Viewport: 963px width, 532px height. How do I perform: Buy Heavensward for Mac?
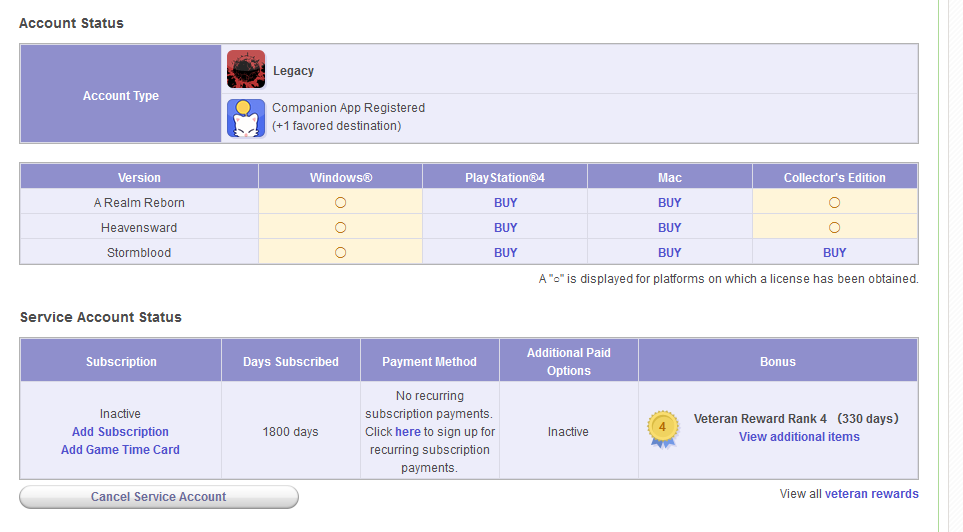coord(669,228)
